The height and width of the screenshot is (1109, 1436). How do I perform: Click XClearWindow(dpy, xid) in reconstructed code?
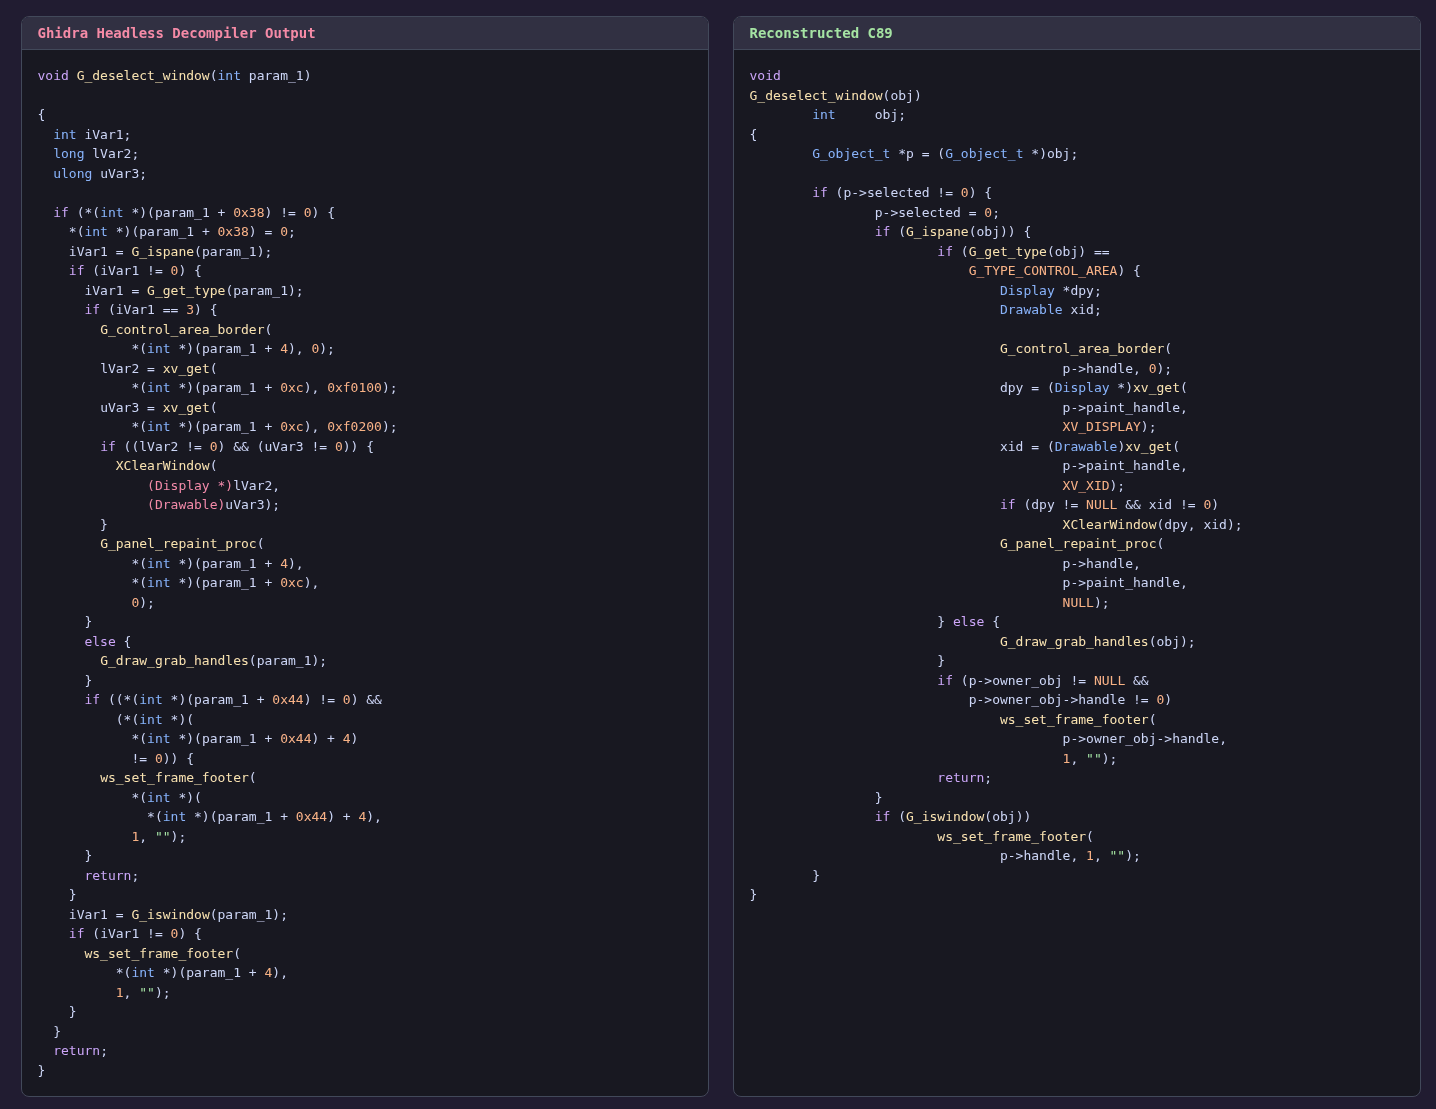tap(1151, 525)
